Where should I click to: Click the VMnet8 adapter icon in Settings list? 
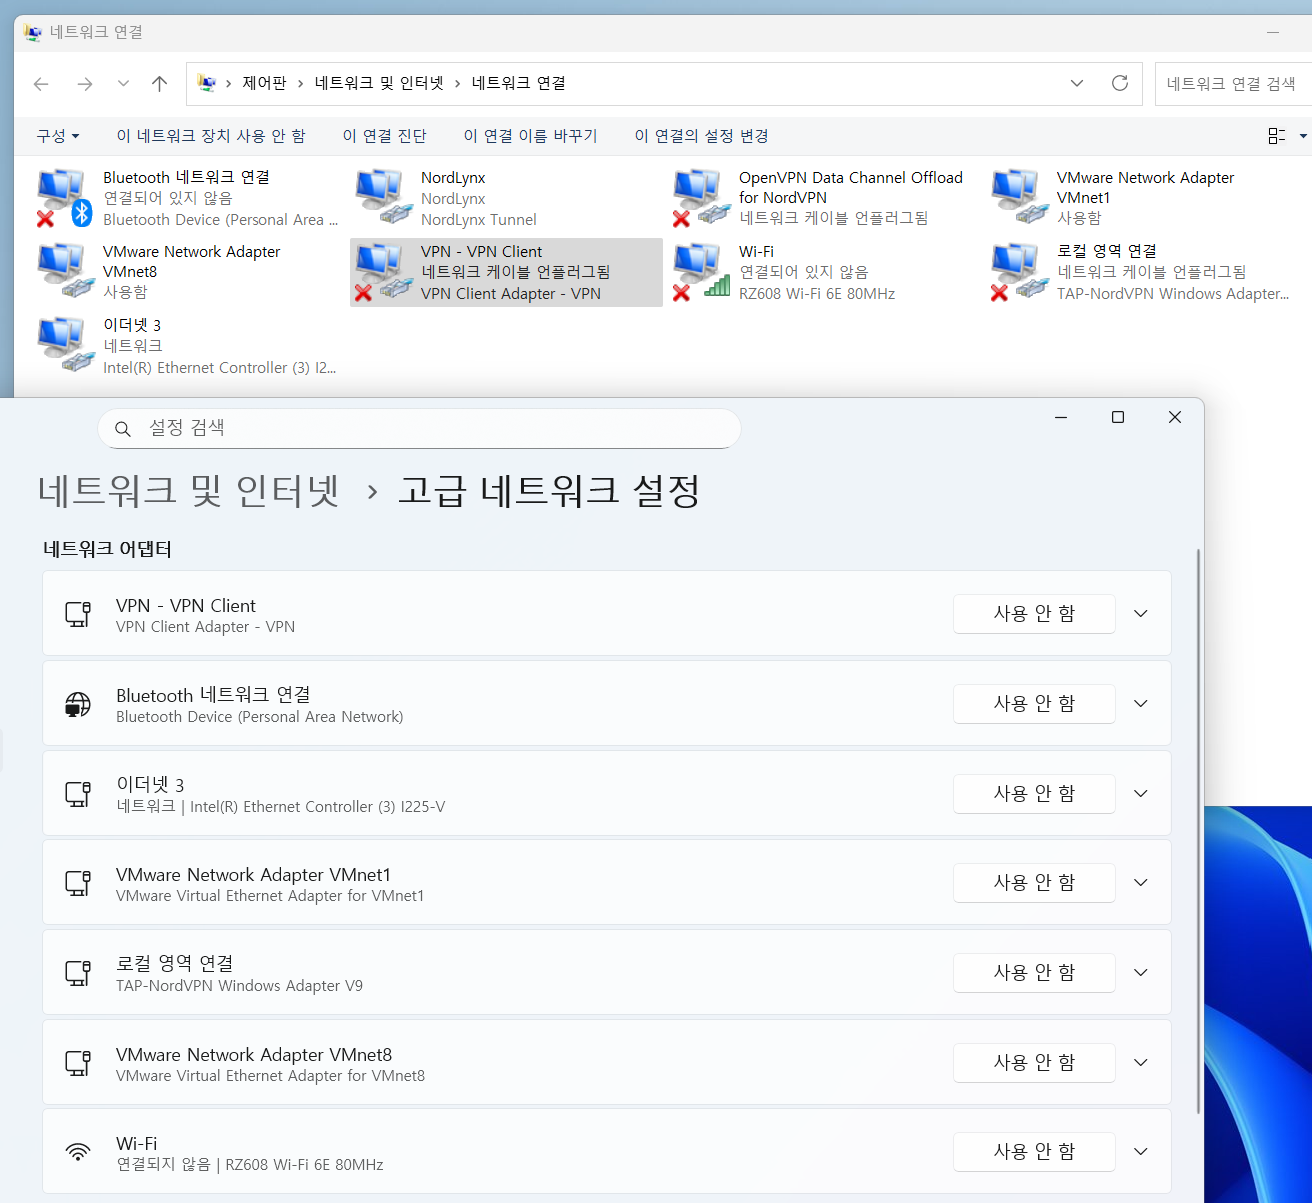point(78,1062)
